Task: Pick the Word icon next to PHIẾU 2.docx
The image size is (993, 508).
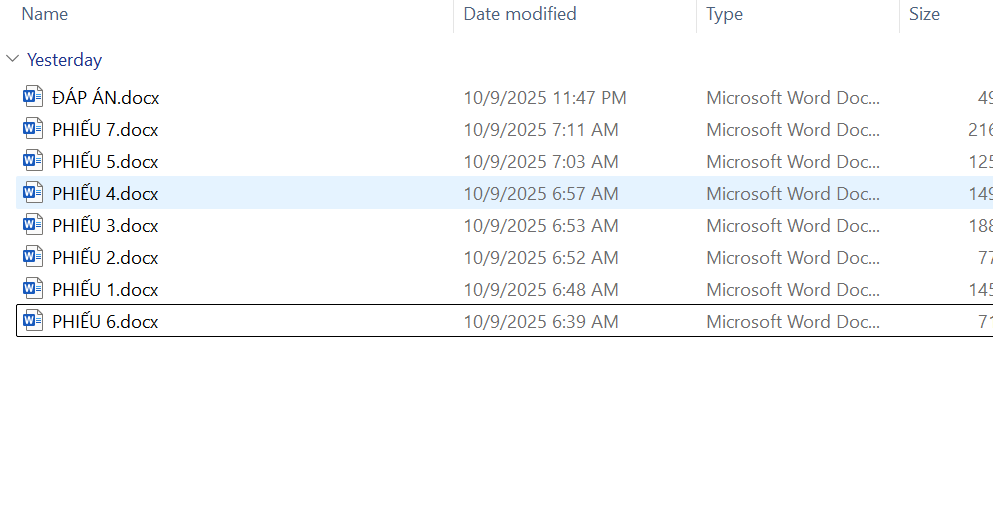Action: tap(33, 257)
